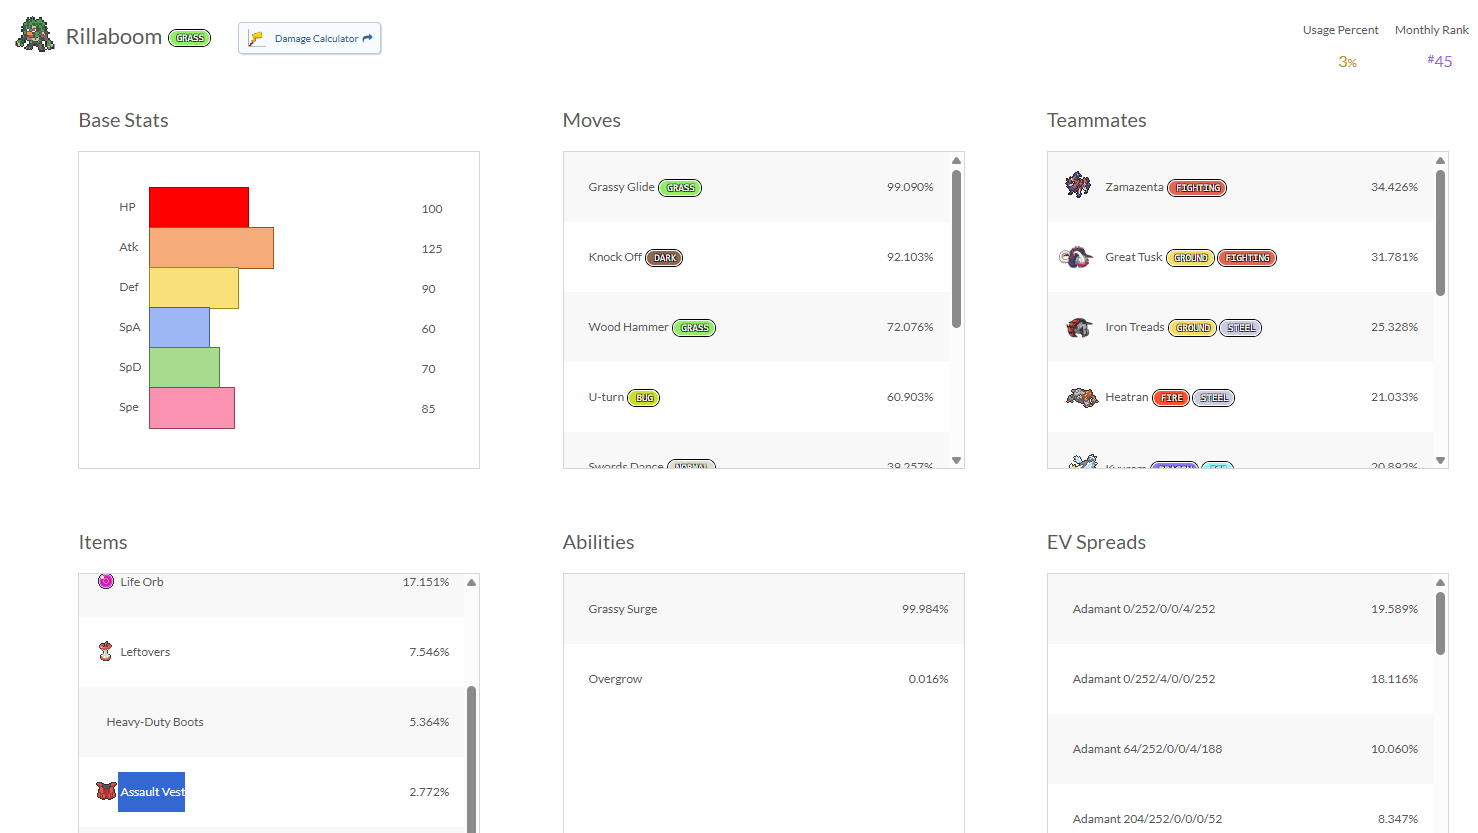Screen dimensions: 1478x833
Task: Click the Items list scroll up arrow
Action: click(x=471, y=582)
